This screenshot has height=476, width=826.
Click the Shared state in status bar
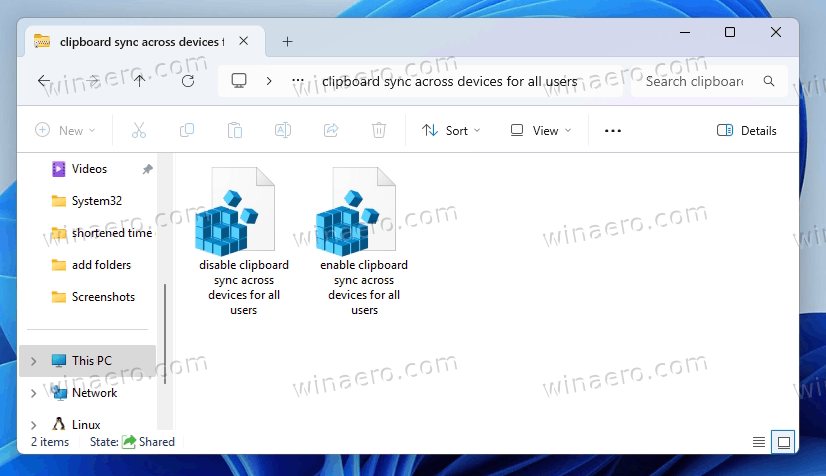148,442
